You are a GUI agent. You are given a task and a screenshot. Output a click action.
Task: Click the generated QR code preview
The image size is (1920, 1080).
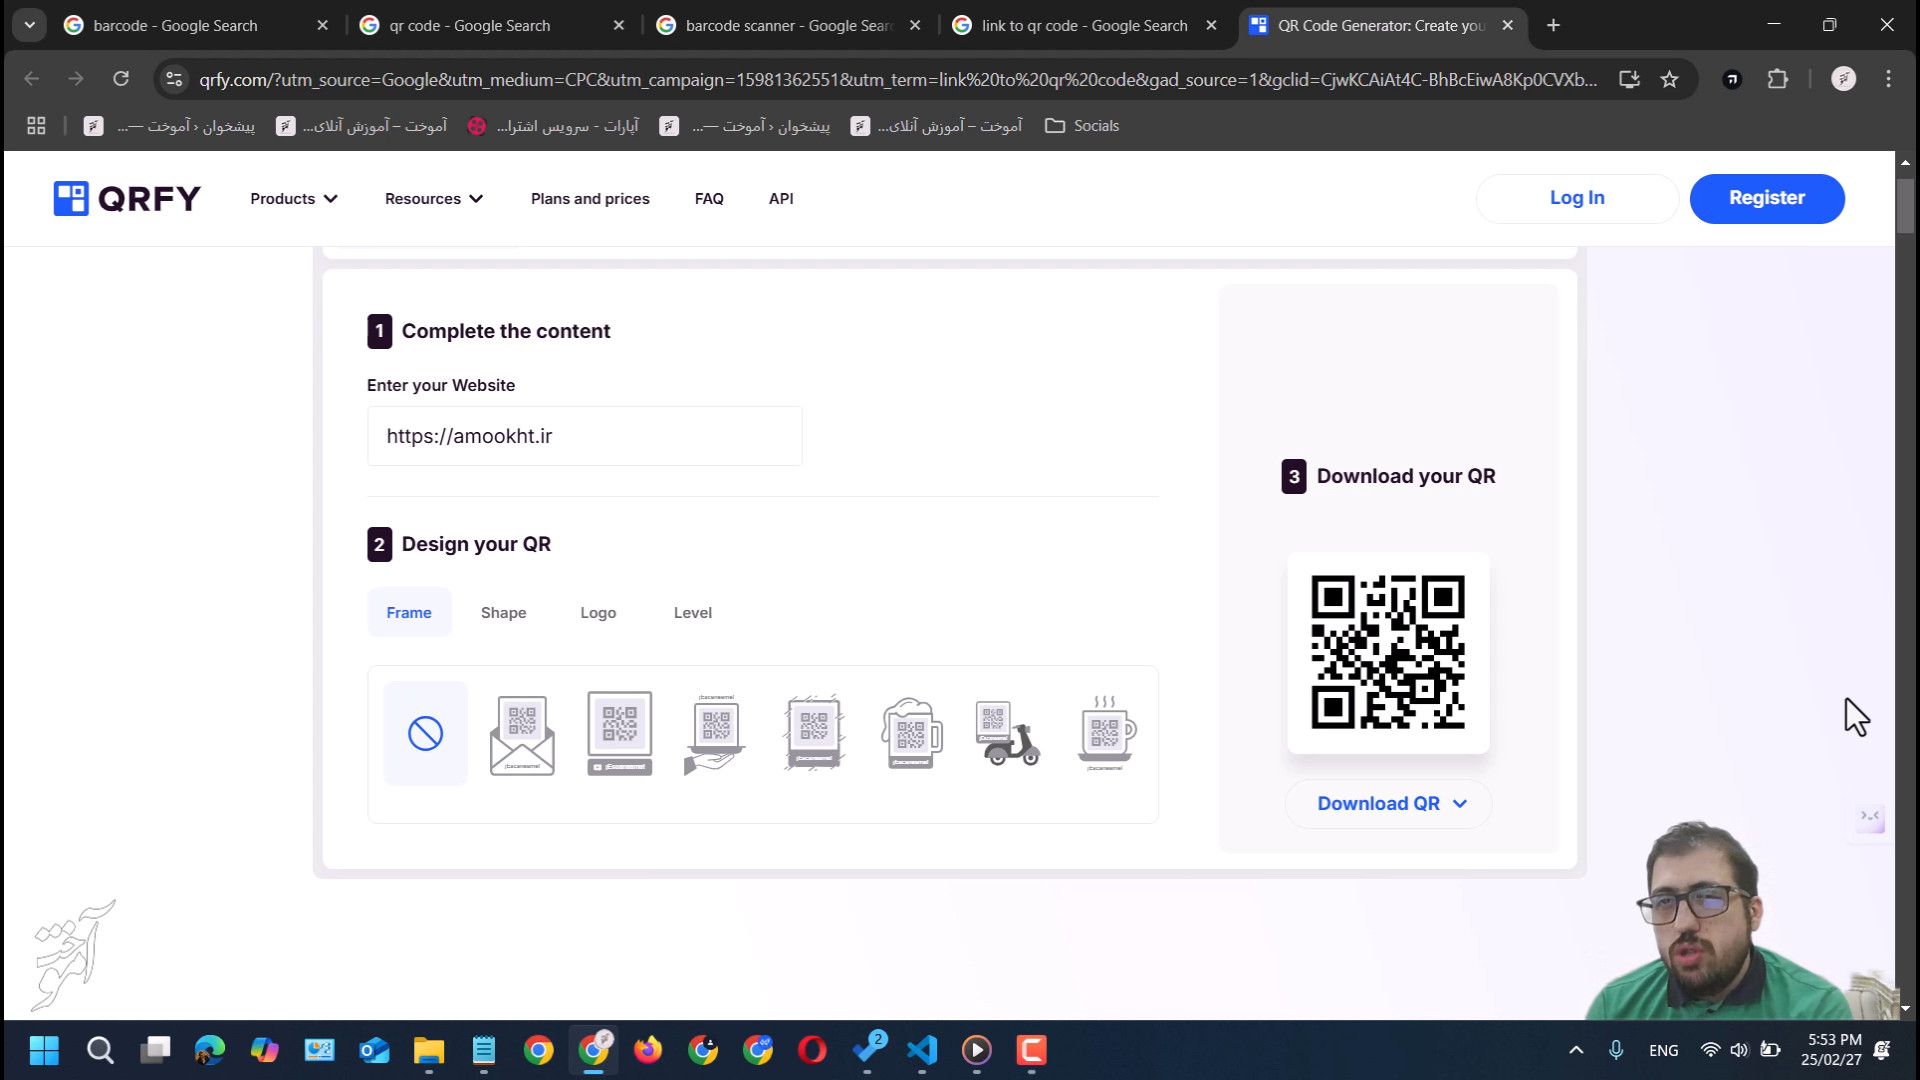pos(1388,652)
